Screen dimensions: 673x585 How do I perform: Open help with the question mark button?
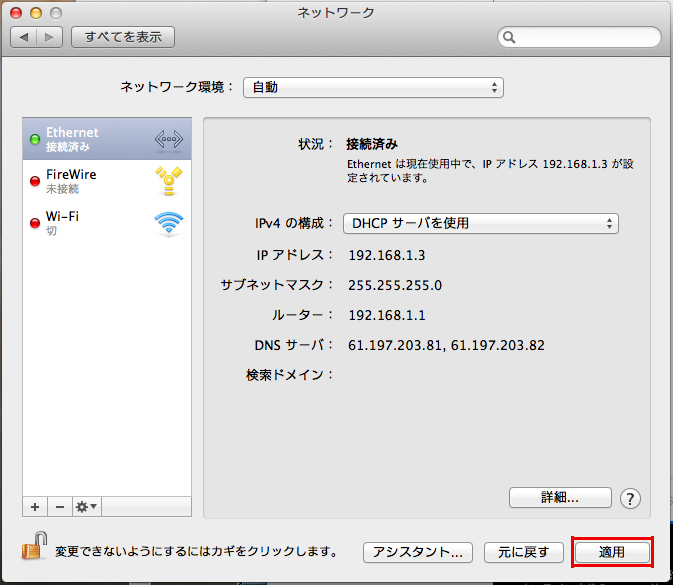pyautogui.click(x=630, y=499)
